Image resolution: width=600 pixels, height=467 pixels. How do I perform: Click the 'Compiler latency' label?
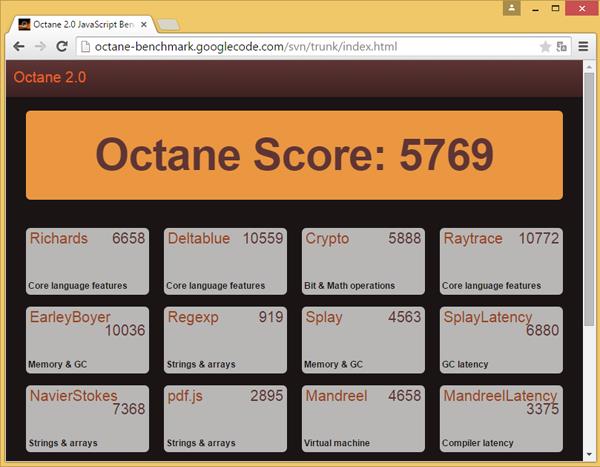[x=478, y=443]
